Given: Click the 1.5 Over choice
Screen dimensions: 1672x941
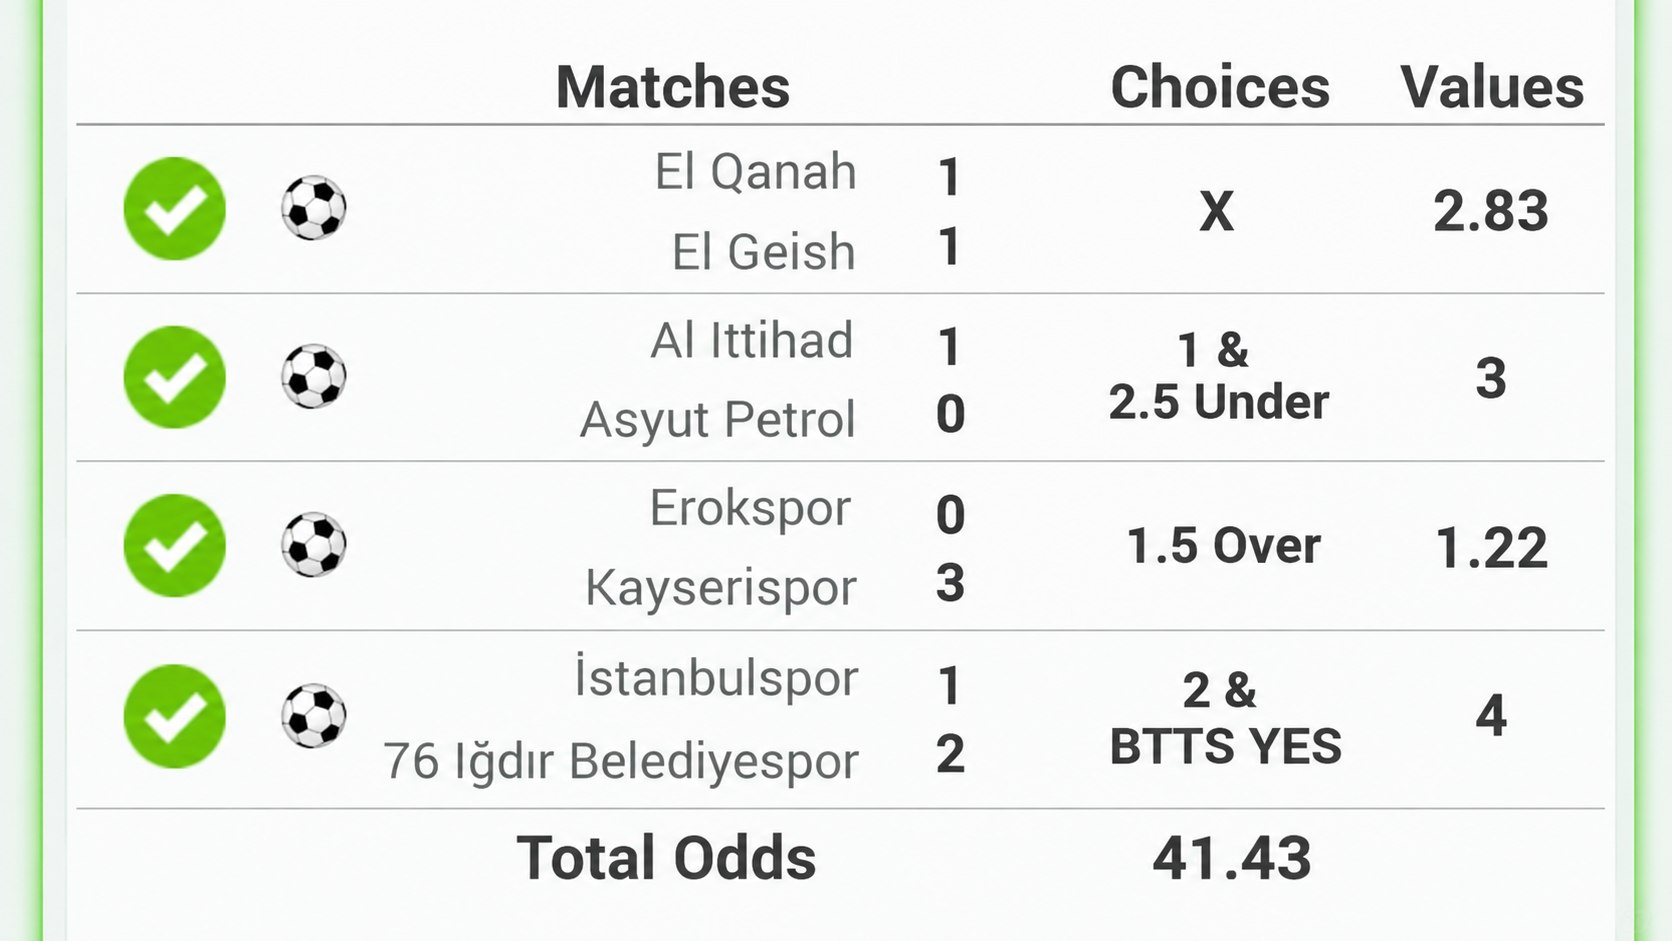Looking at the screenshot, I should [1224, 546].
